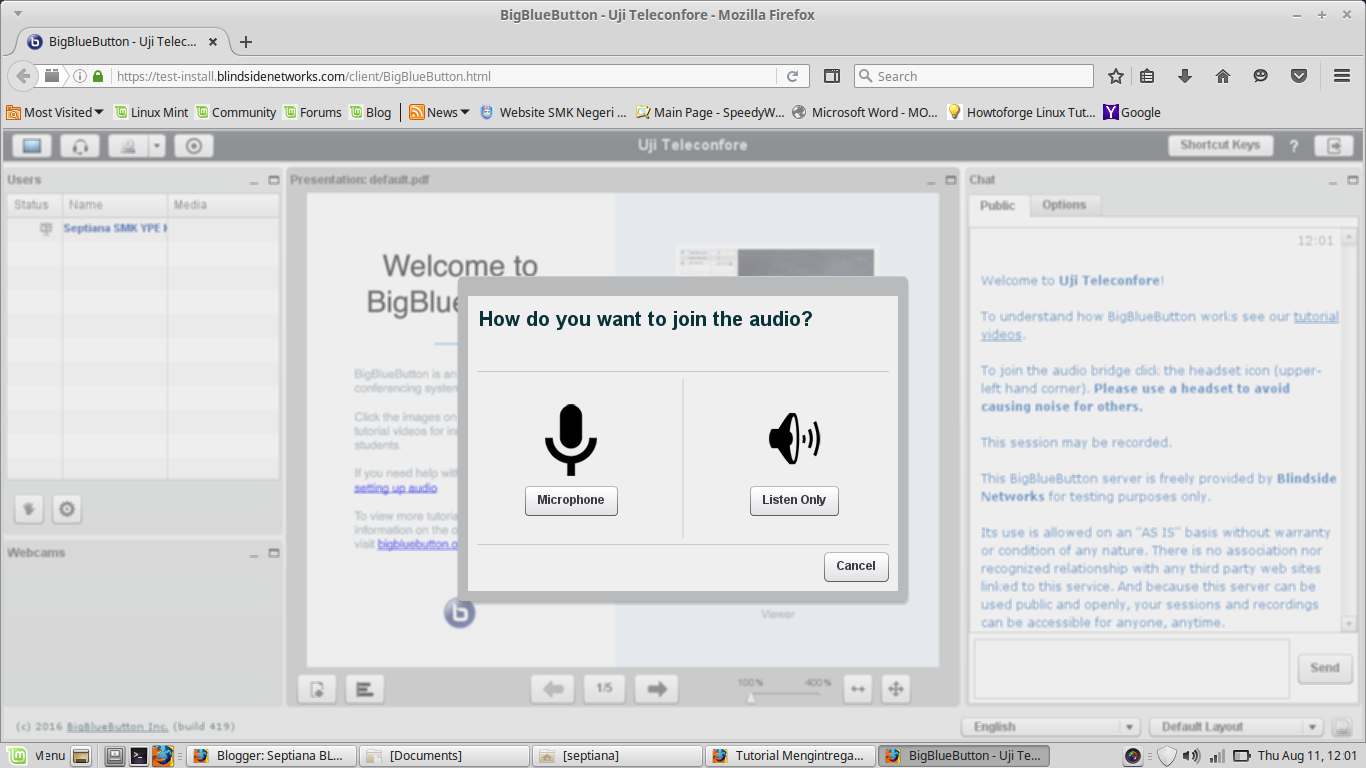1366x768 pixels.
Task: Click the Status column header
Action: [x=32, y=205]
